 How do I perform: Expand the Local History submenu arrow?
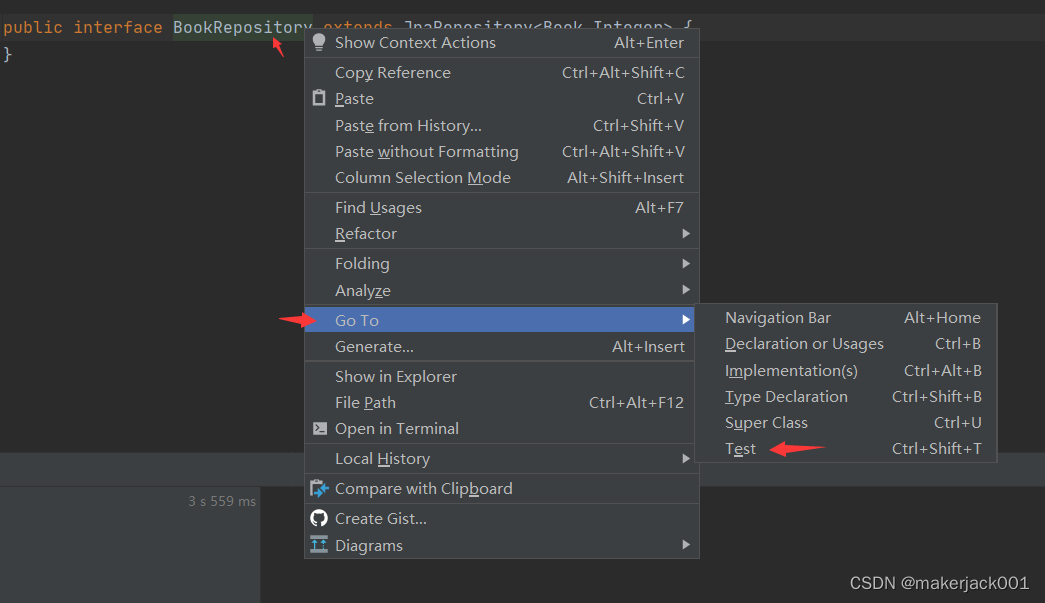point(686,458)
